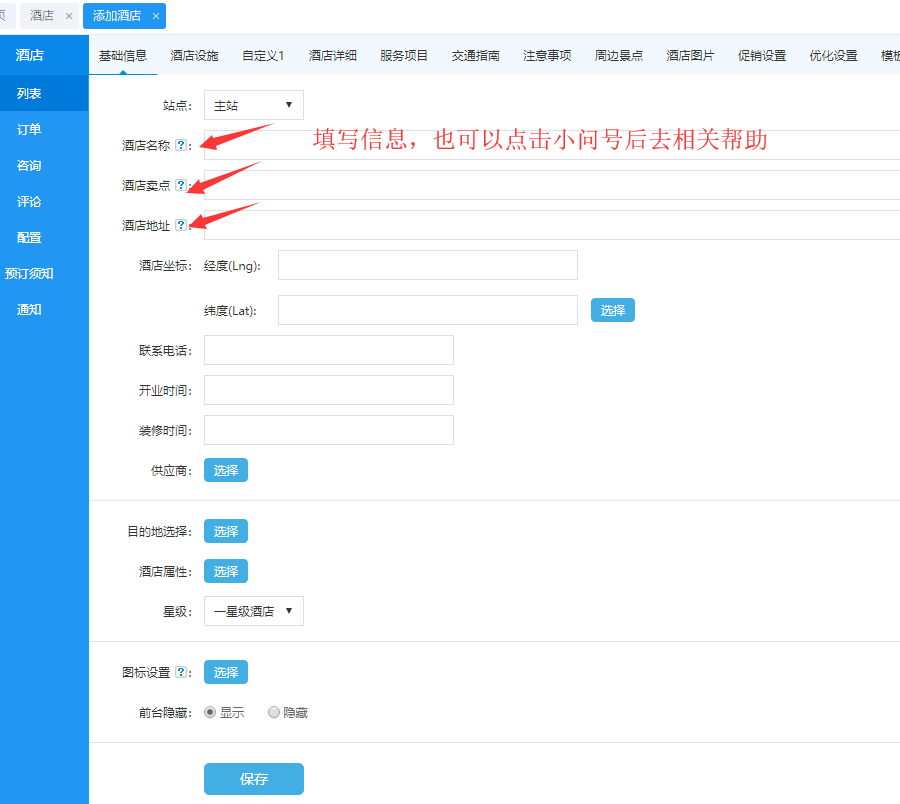Close the 添加酒店 tab

click(156, 16)
